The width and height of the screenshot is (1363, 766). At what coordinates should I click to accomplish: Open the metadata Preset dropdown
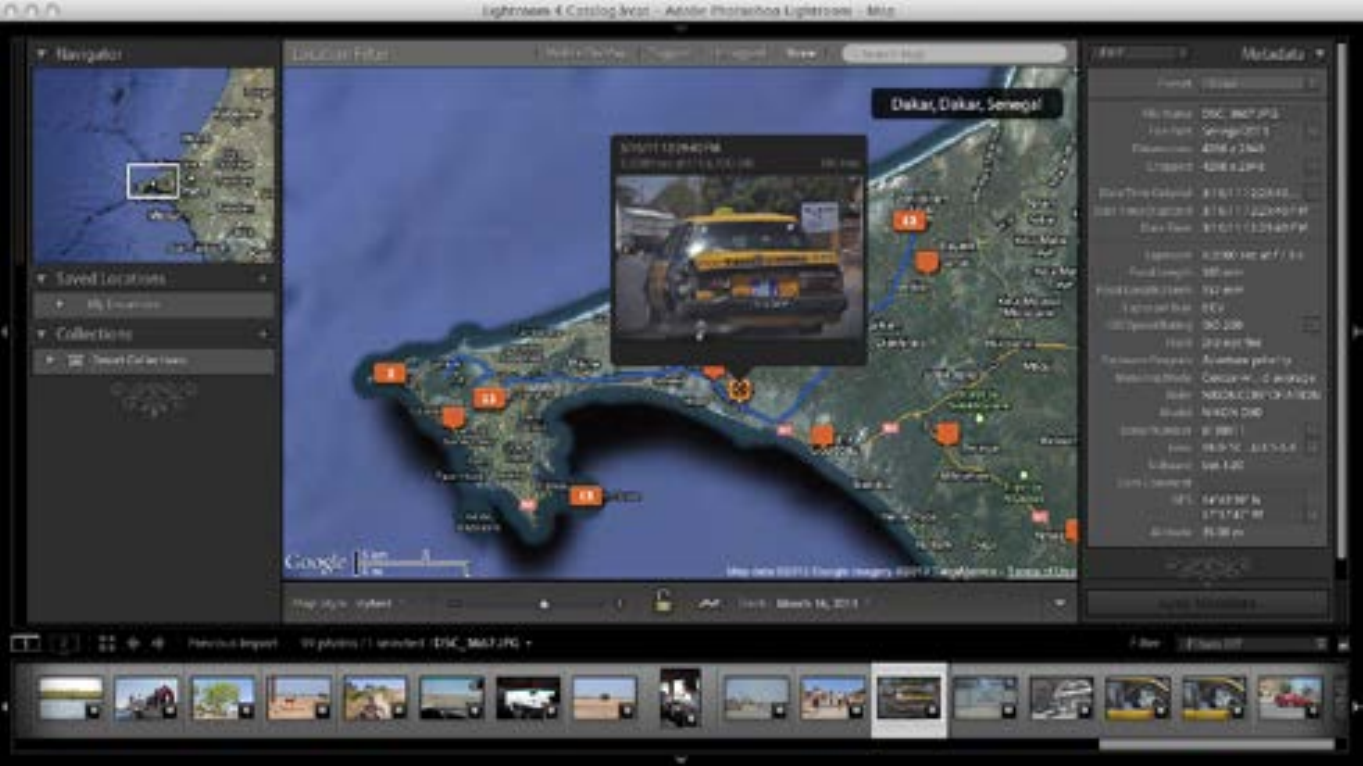(1262, 84)
